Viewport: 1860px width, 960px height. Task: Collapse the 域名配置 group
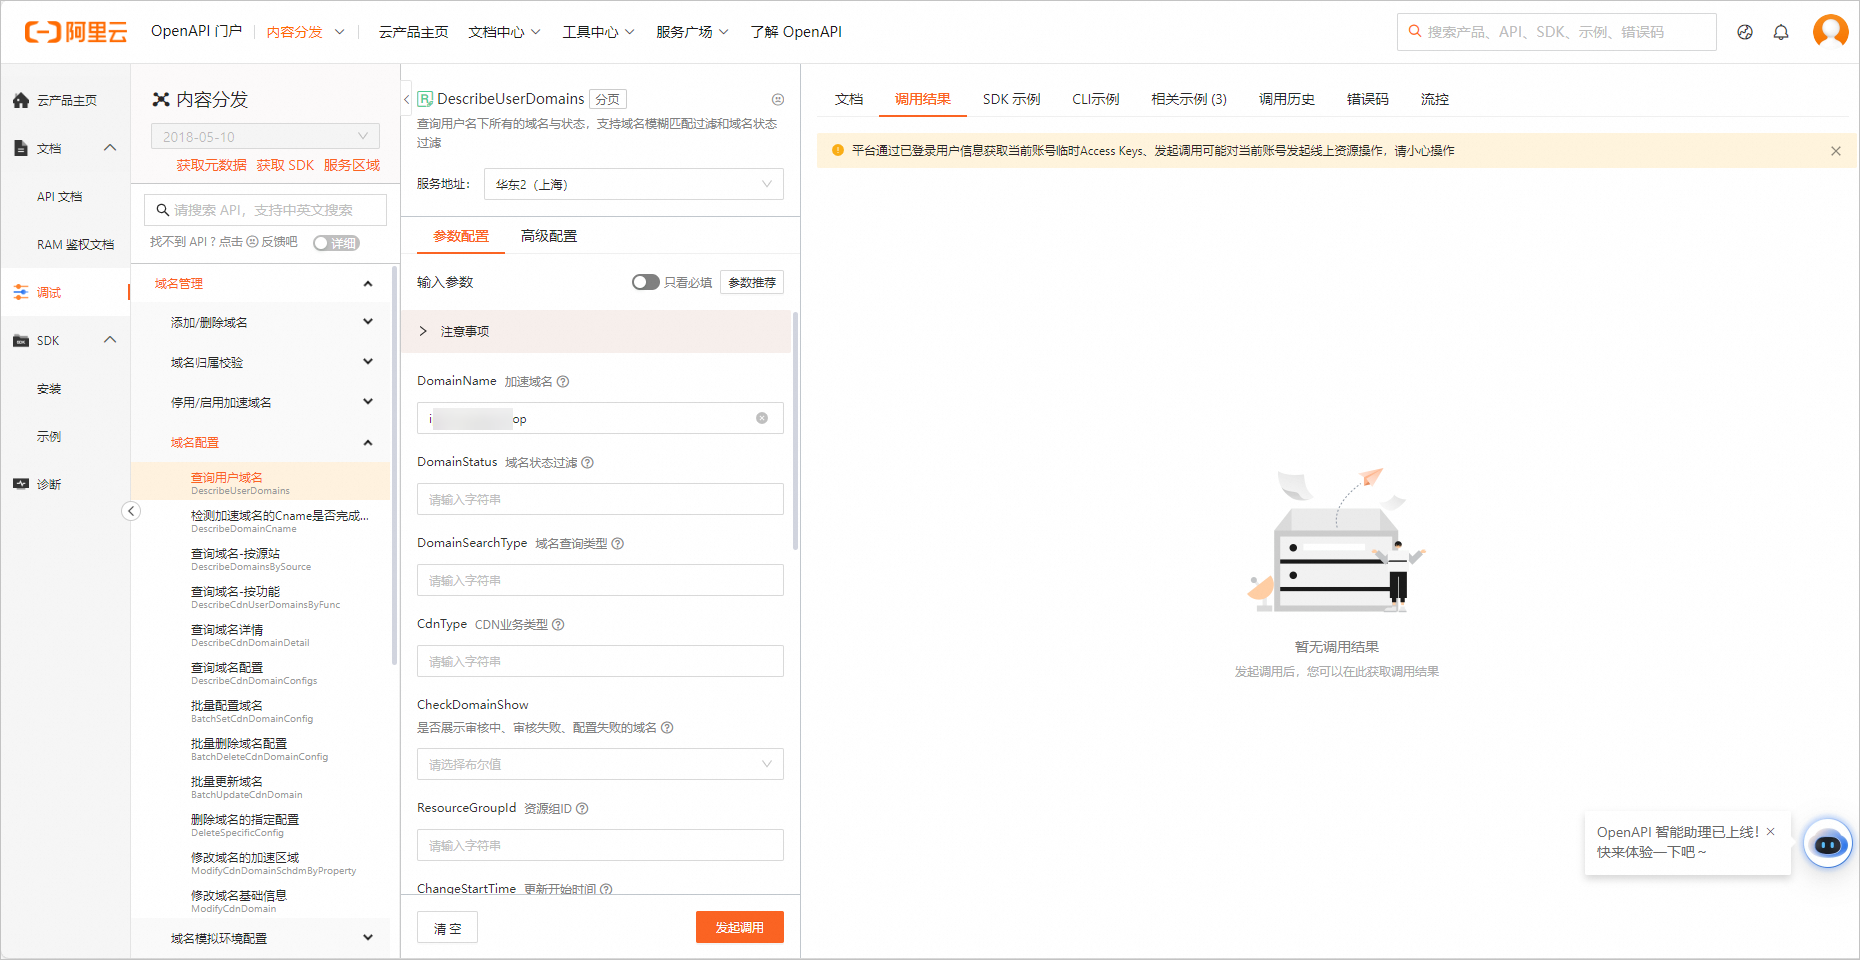click(368, 442)
